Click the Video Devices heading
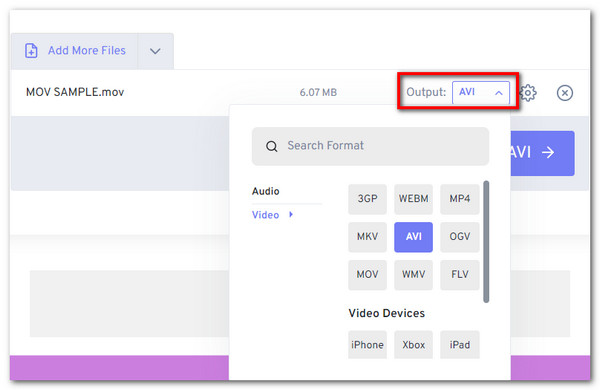 (x=386, y=313)
